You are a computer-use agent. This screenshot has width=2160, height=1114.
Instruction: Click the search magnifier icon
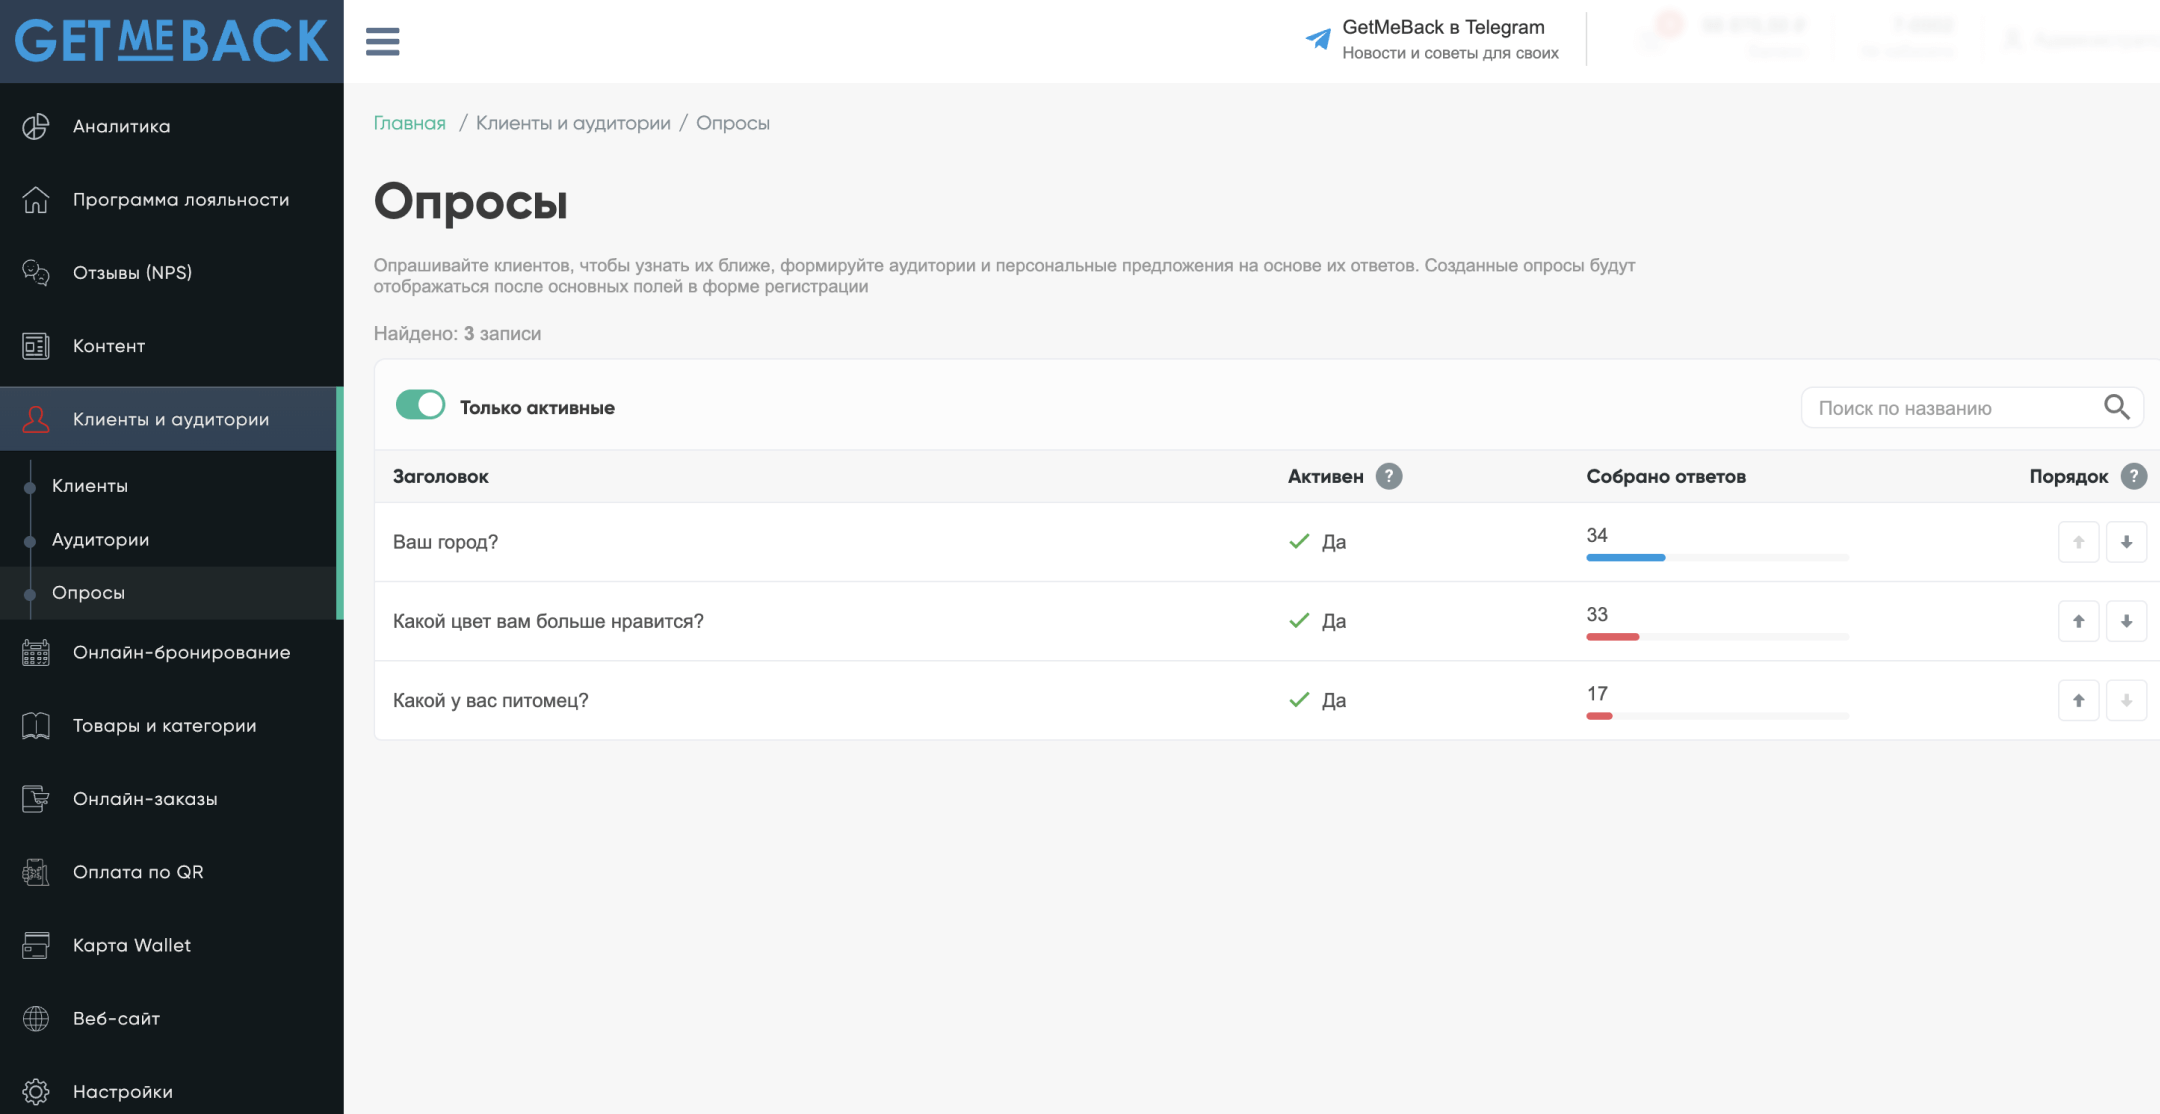2116,407
